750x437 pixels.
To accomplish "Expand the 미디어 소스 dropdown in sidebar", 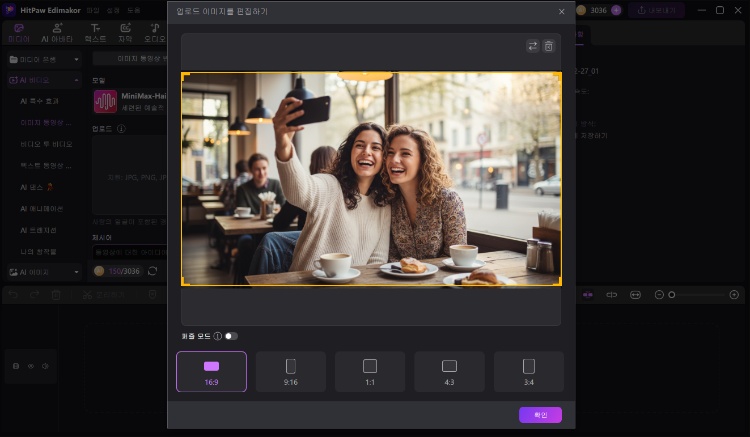I will click(44, 59).
